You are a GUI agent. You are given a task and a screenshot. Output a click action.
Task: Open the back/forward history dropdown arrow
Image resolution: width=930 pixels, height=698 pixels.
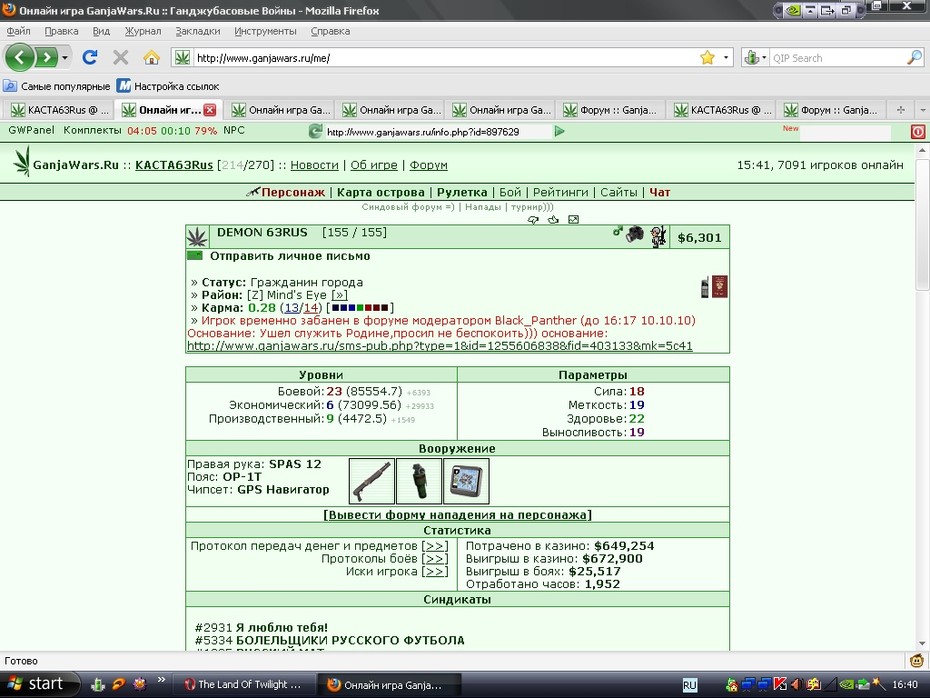pos(64,58)
